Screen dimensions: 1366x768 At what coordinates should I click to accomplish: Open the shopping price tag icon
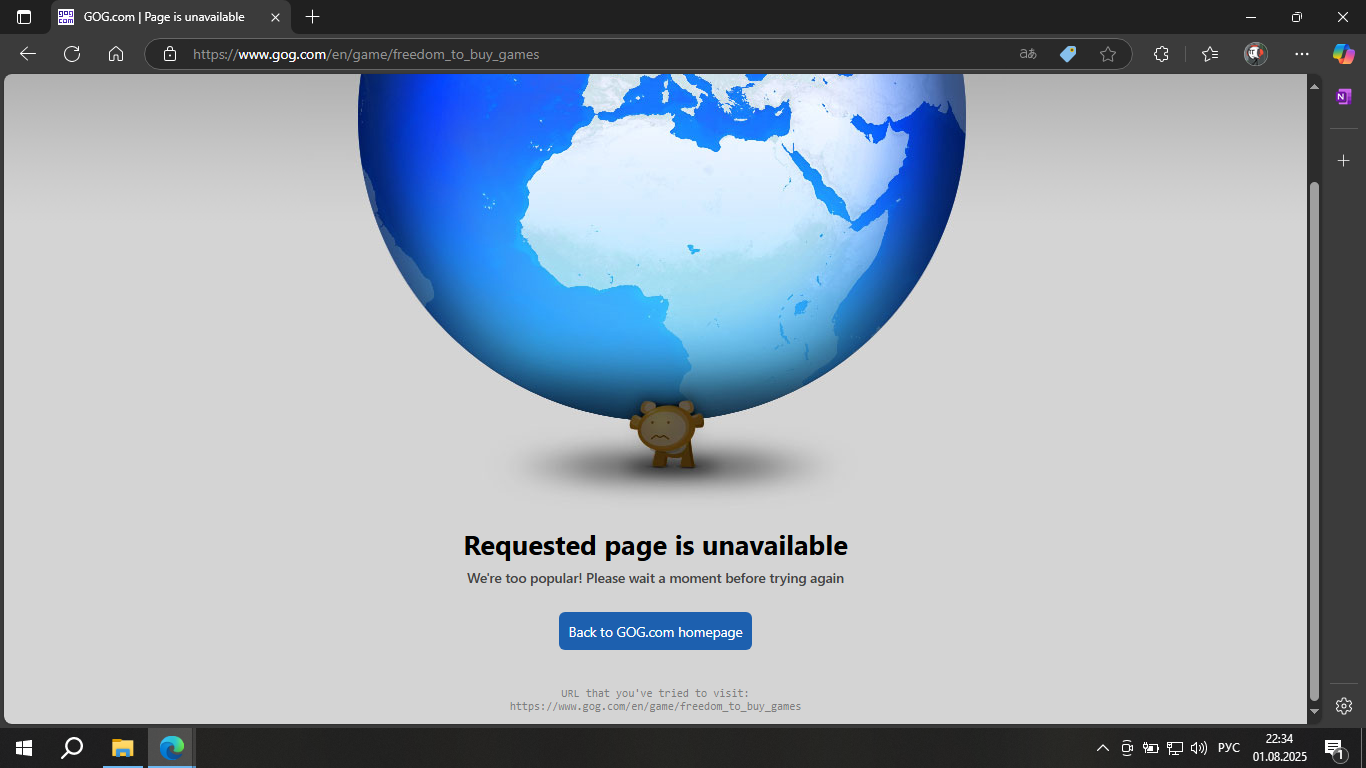[x=1068, y=54]
